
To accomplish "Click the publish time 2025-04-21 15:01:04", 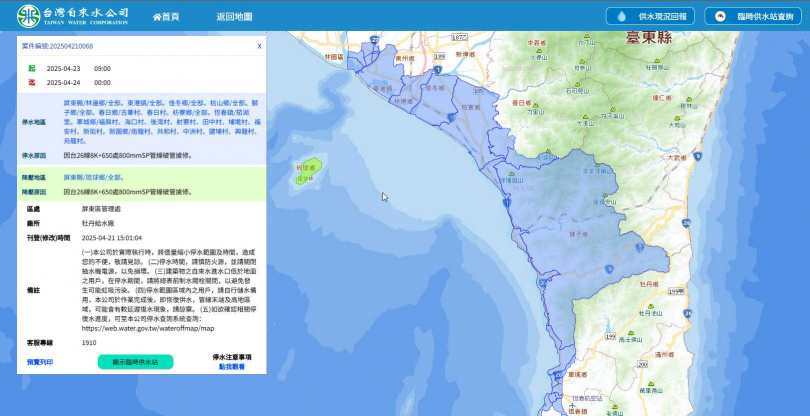I will tap(112, 238).
